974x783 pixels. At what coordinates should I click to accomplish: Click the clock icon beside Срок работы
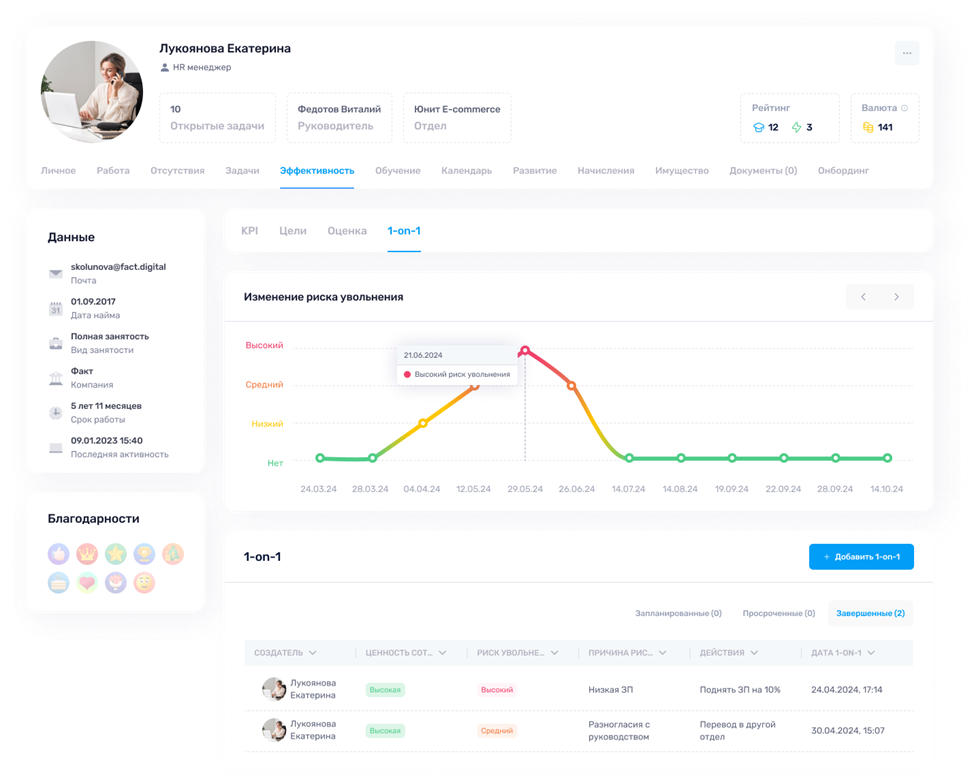[x=56, y=413]
